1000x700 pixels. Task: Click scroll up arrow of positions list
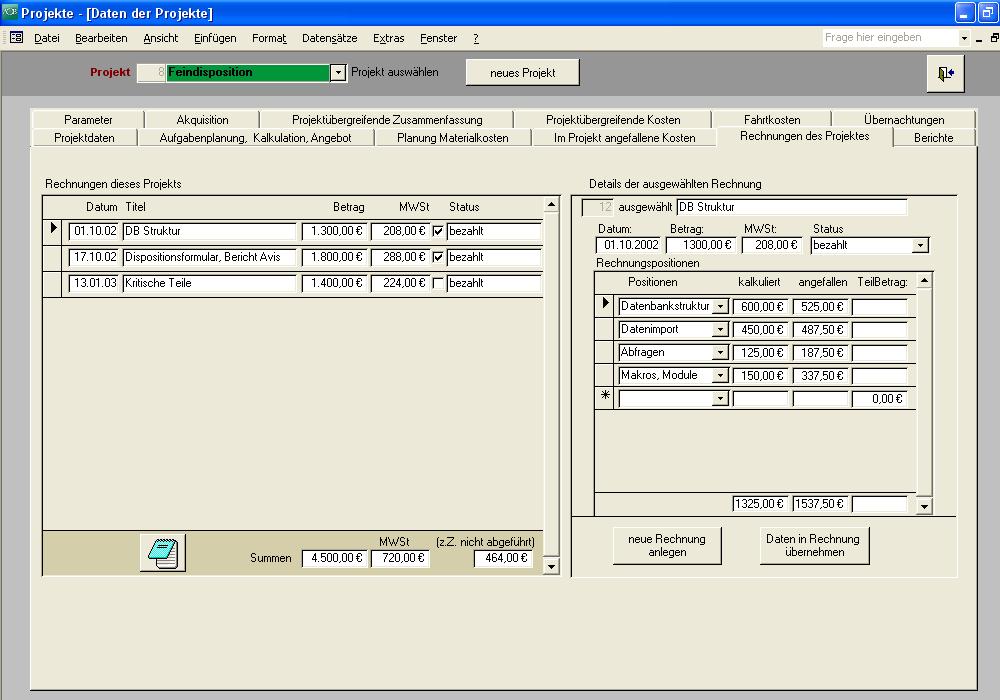924,280
